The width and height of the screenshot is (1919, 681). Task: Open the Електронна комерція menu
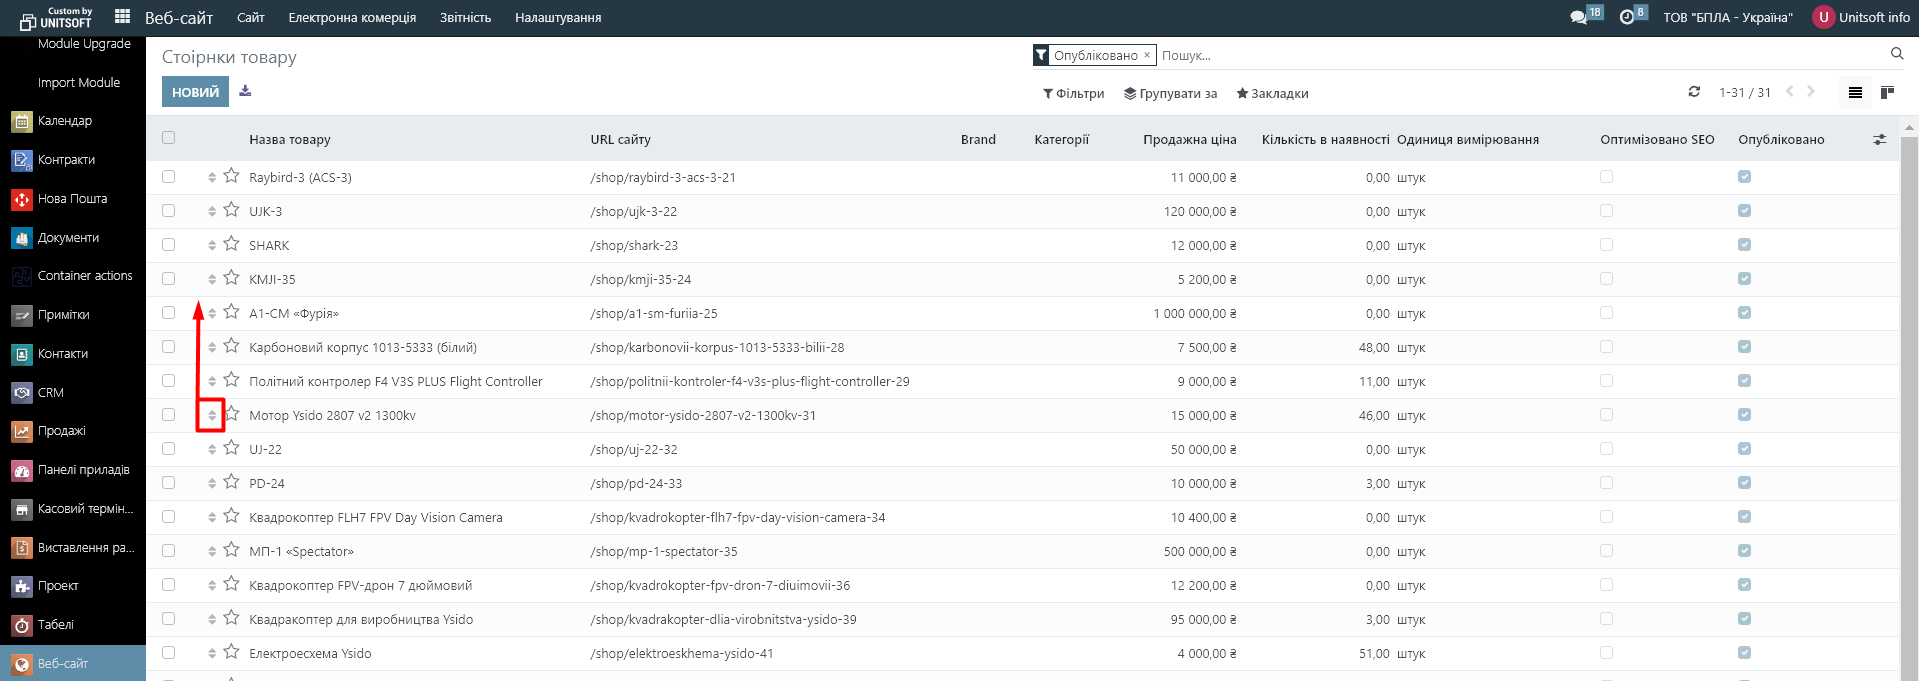352,18
